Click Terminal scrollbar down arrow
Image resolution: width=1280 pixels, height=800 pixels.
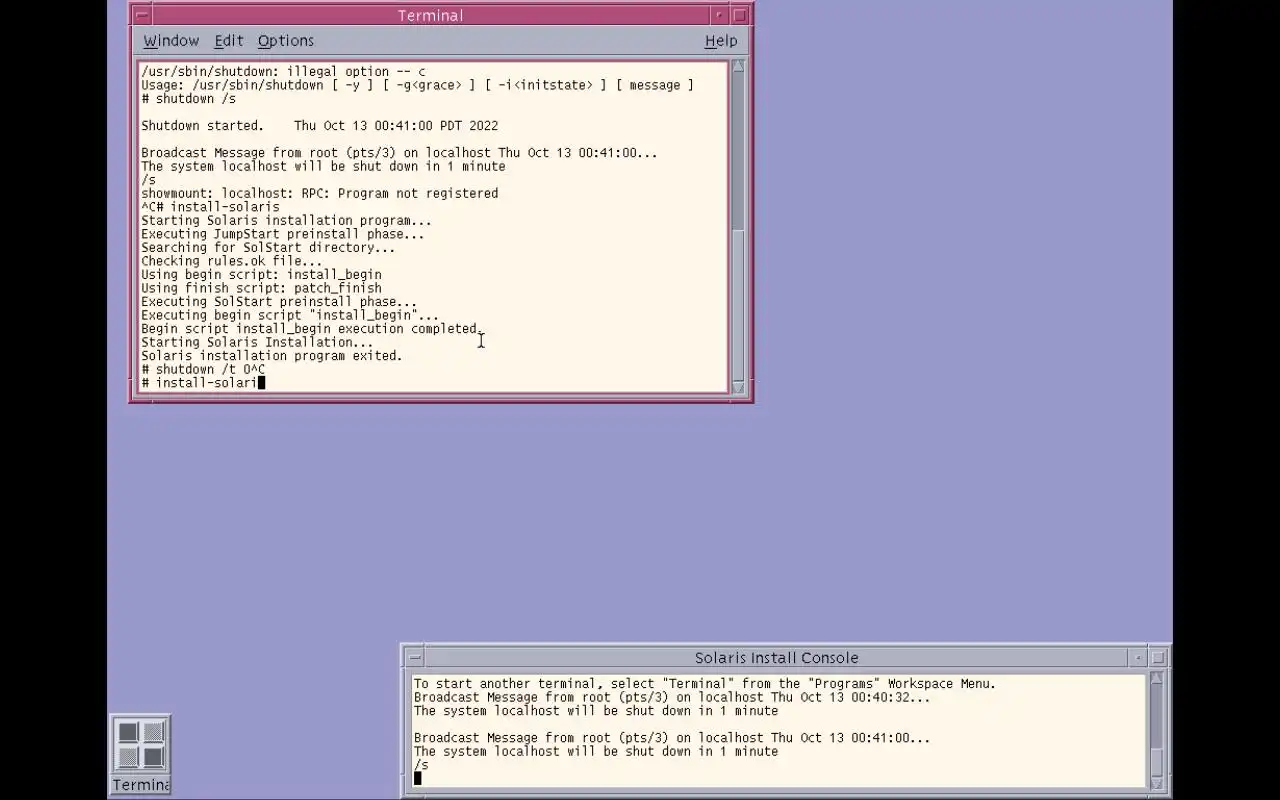tap(738, 387)
